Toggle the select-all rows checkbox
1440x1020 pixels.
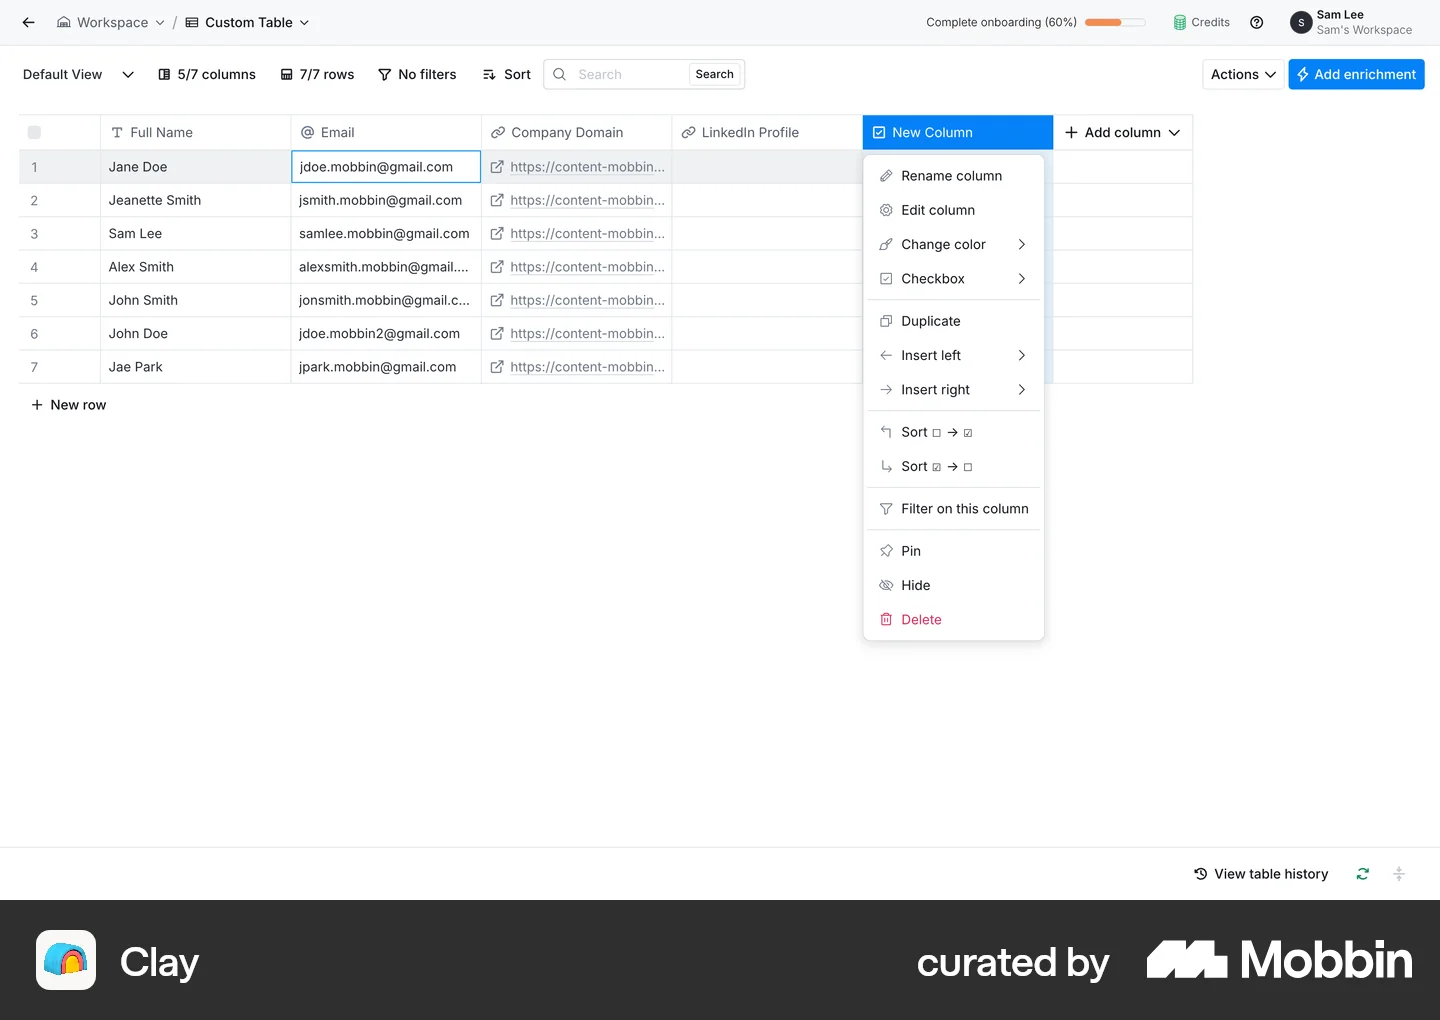pyautogui.click(x=34, y=132)
